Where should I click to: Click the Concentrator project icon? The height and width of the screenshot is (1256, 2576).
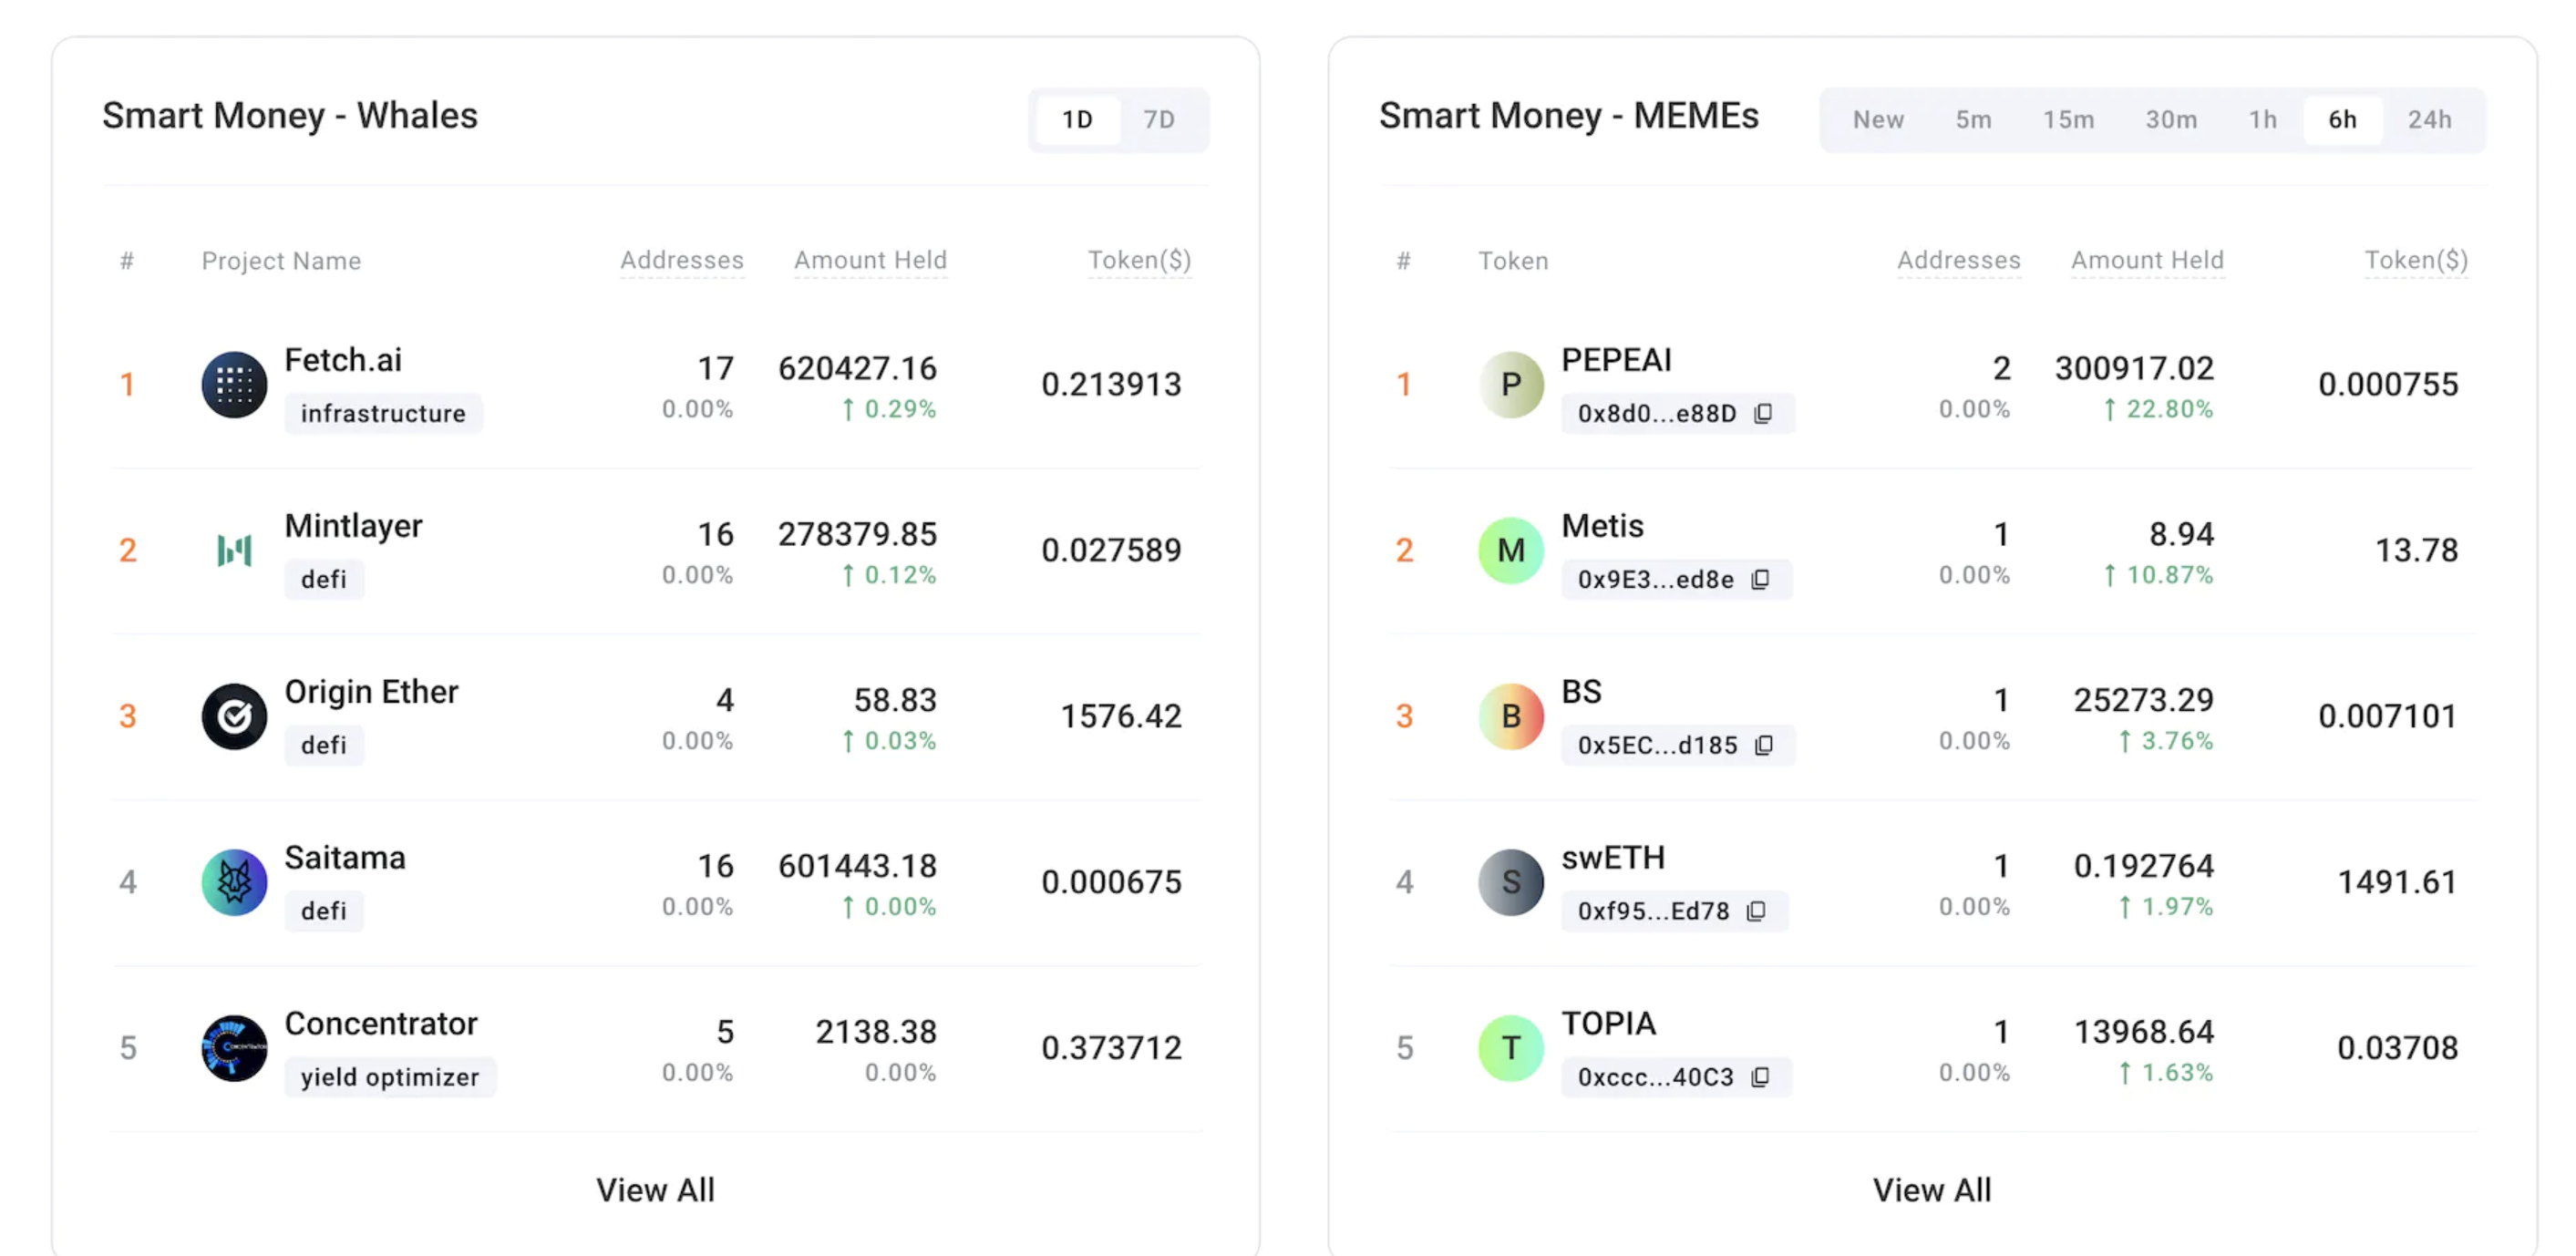pyautogui.click(x=234, y=1048)
